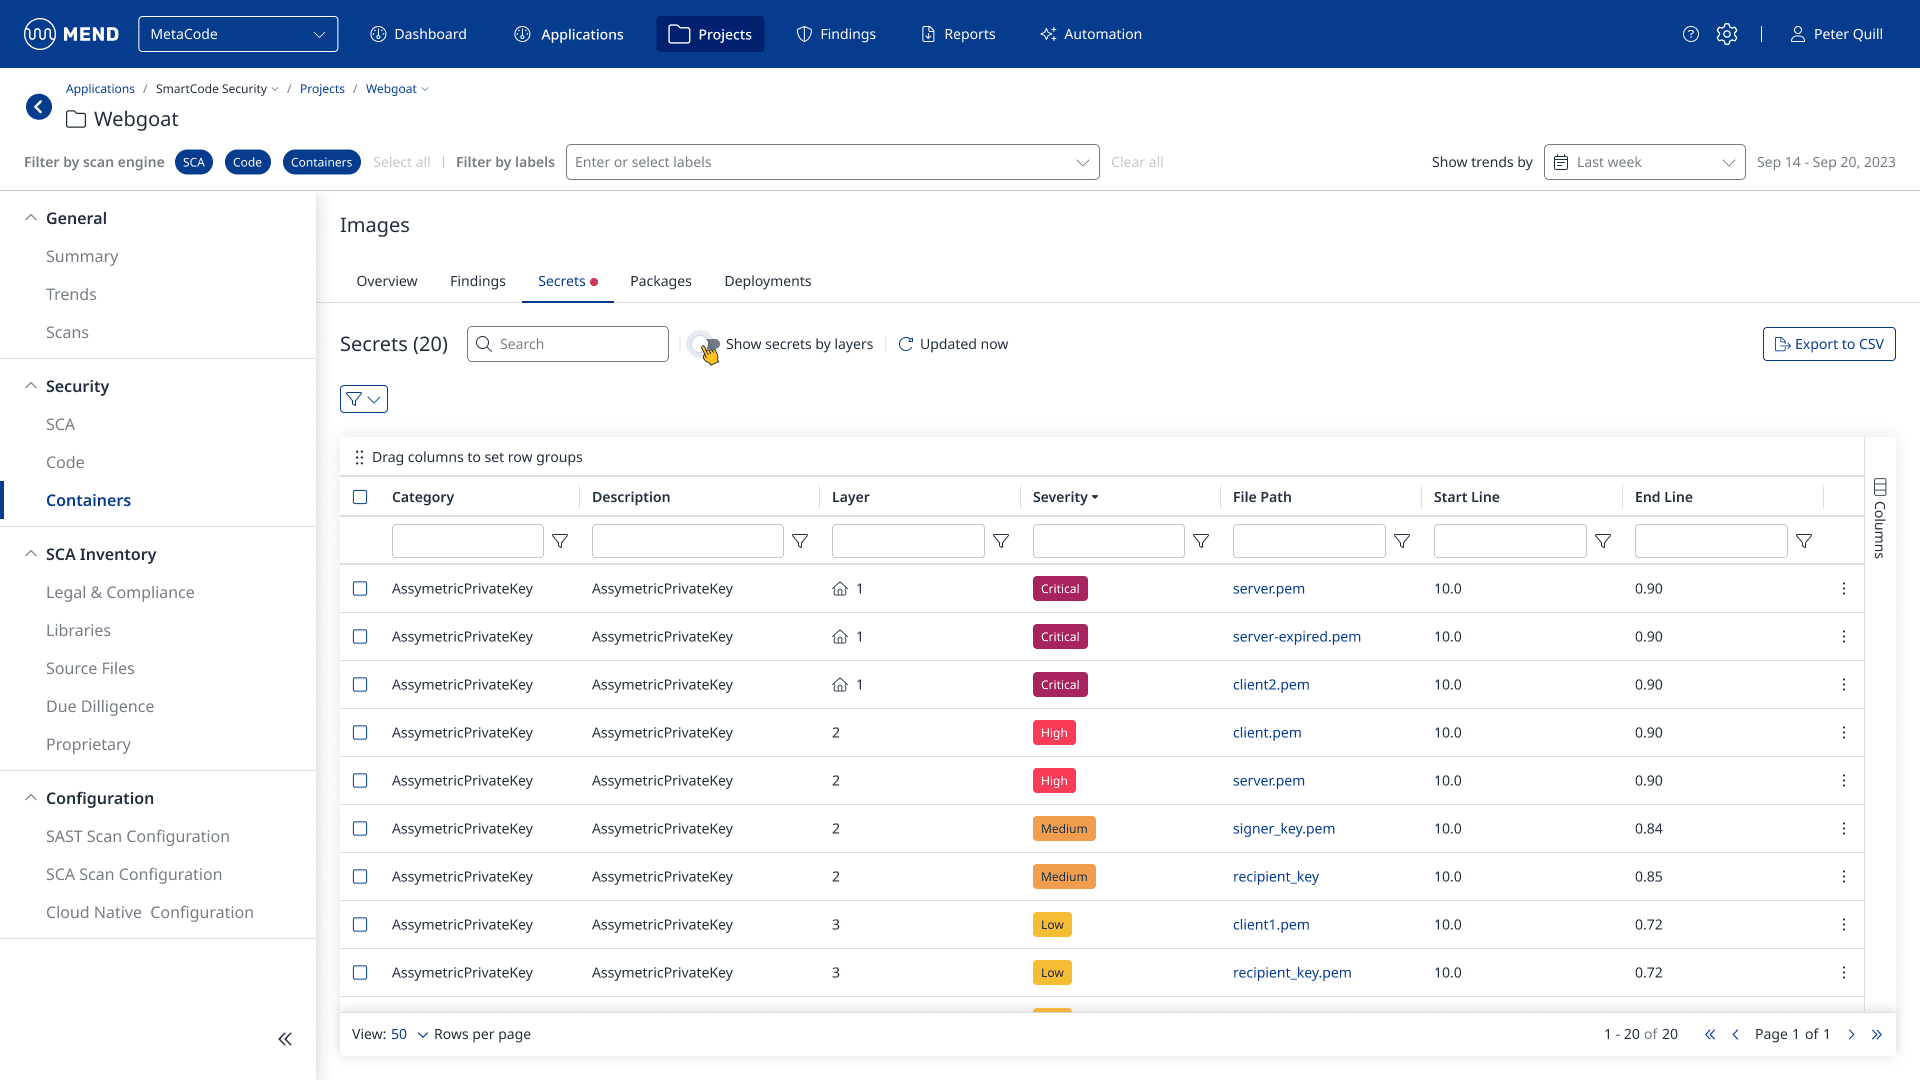Open the Last week trends dropdown
This screenshot has height=1080, width=1920.
[x=1644, y=161]
